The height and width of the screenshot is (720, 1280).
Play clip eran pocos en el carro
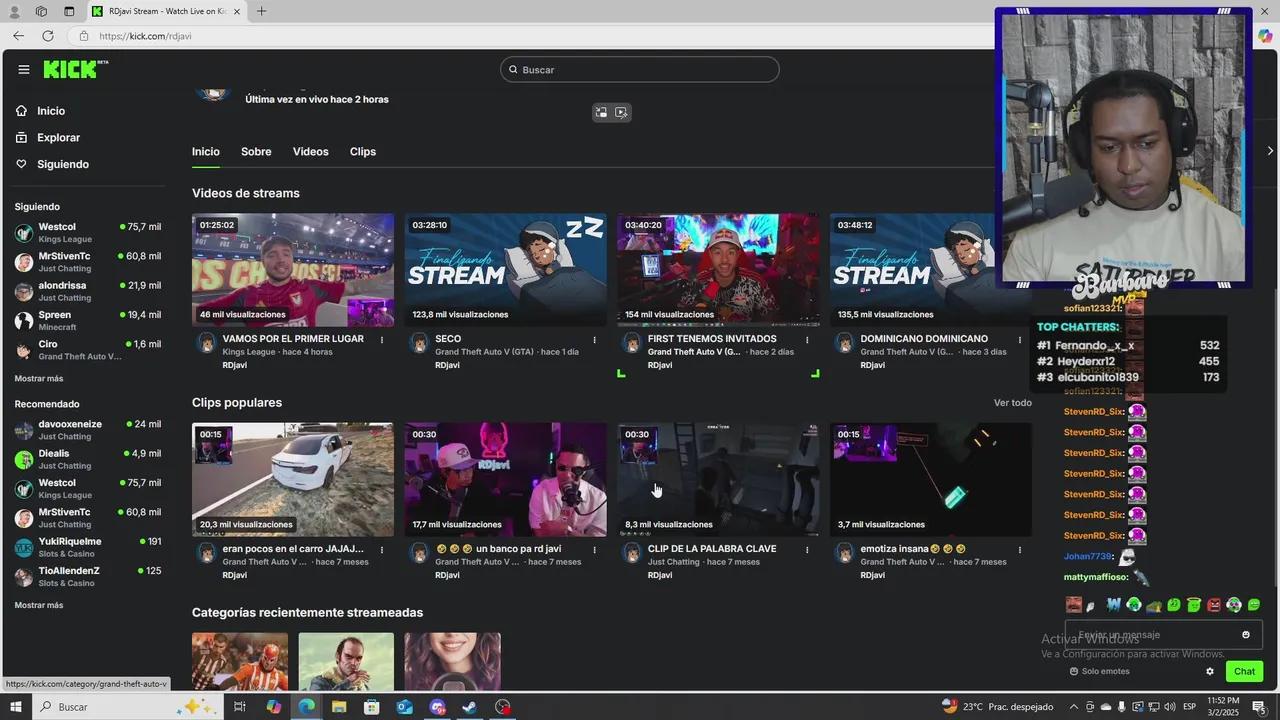click(x=293, y=479)
